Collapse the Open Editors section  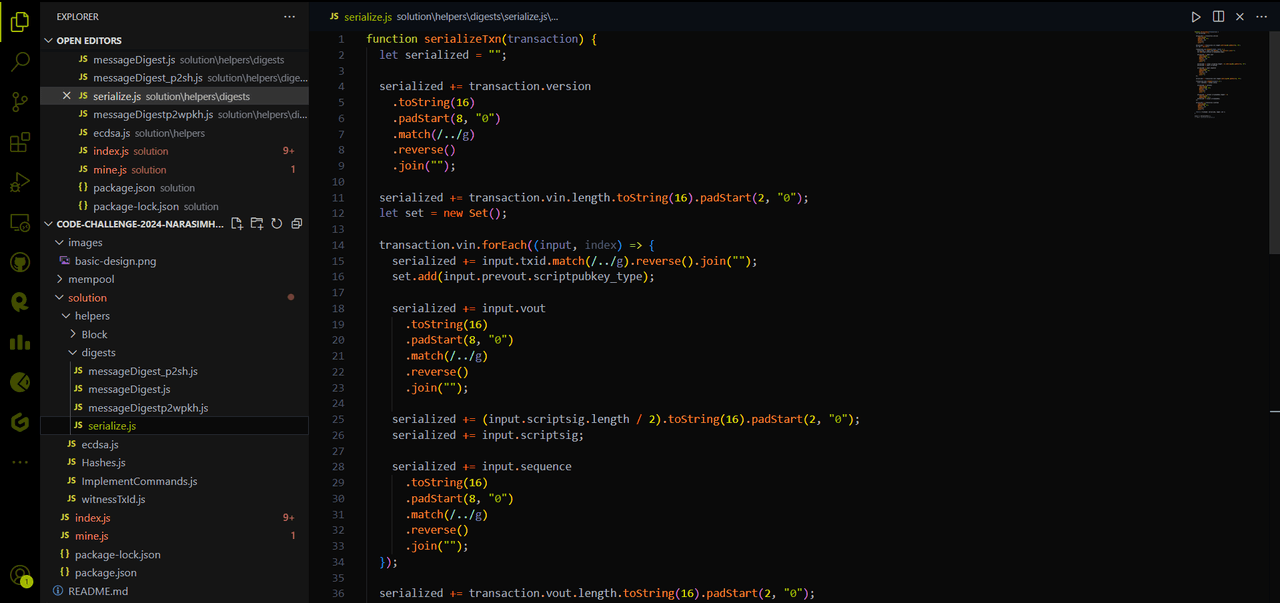(x=49, y=41)
